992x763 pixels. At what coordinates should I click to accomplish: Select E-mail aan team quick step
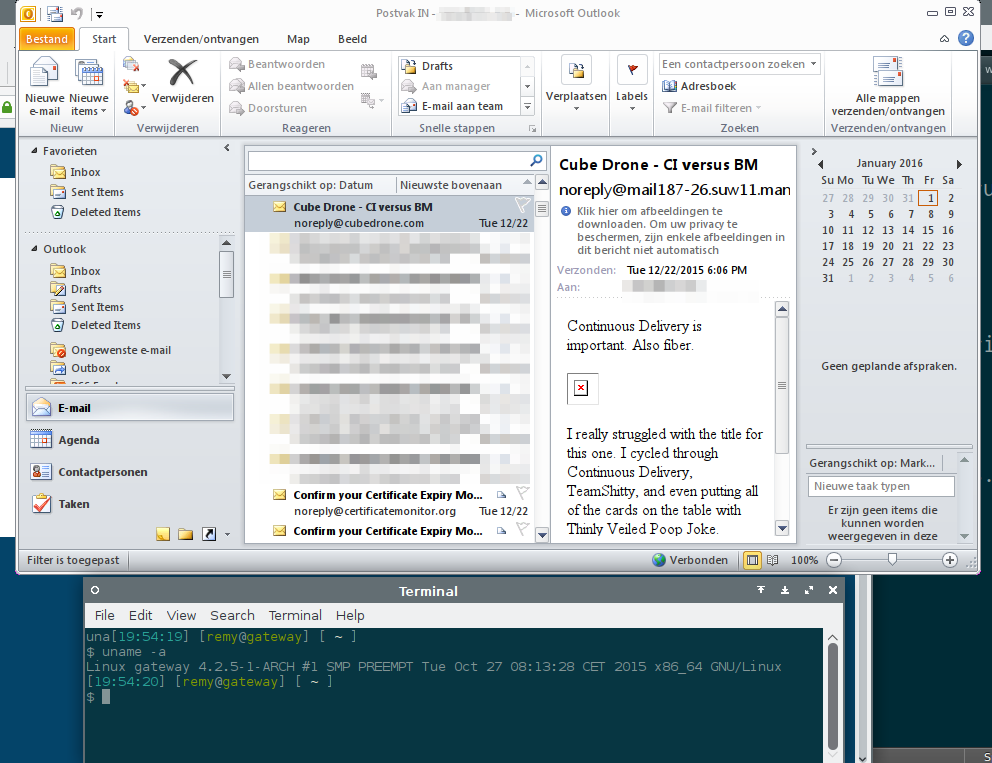click(x=460, y=106)
